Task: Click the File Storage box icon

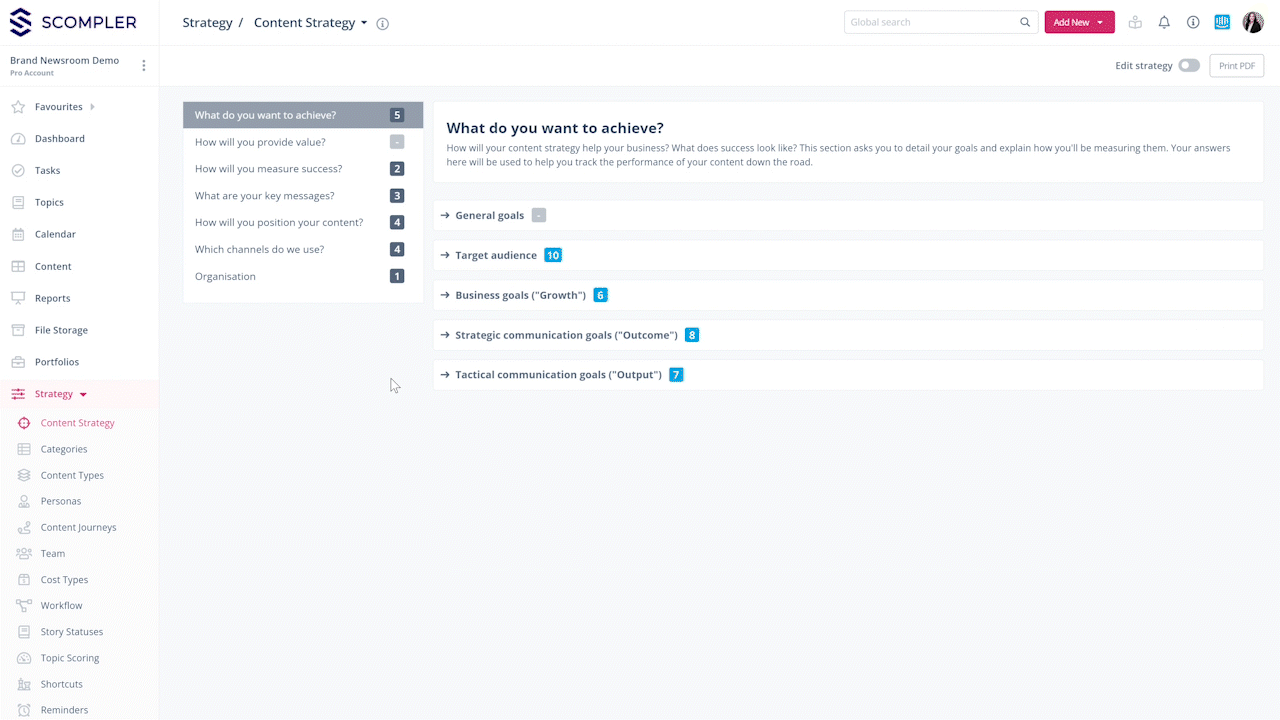Action: 18,330
